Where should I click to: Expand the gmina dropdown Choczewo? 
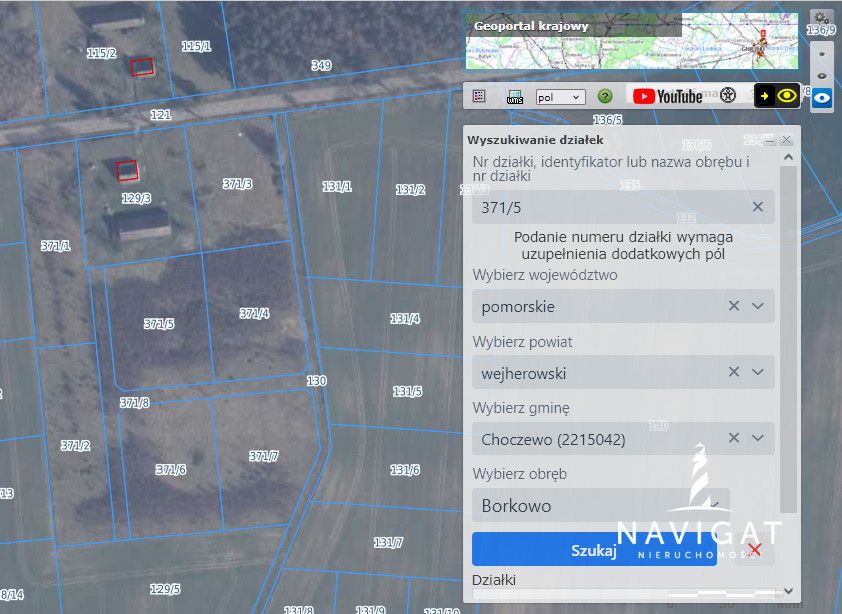click(x=758, y=438)
